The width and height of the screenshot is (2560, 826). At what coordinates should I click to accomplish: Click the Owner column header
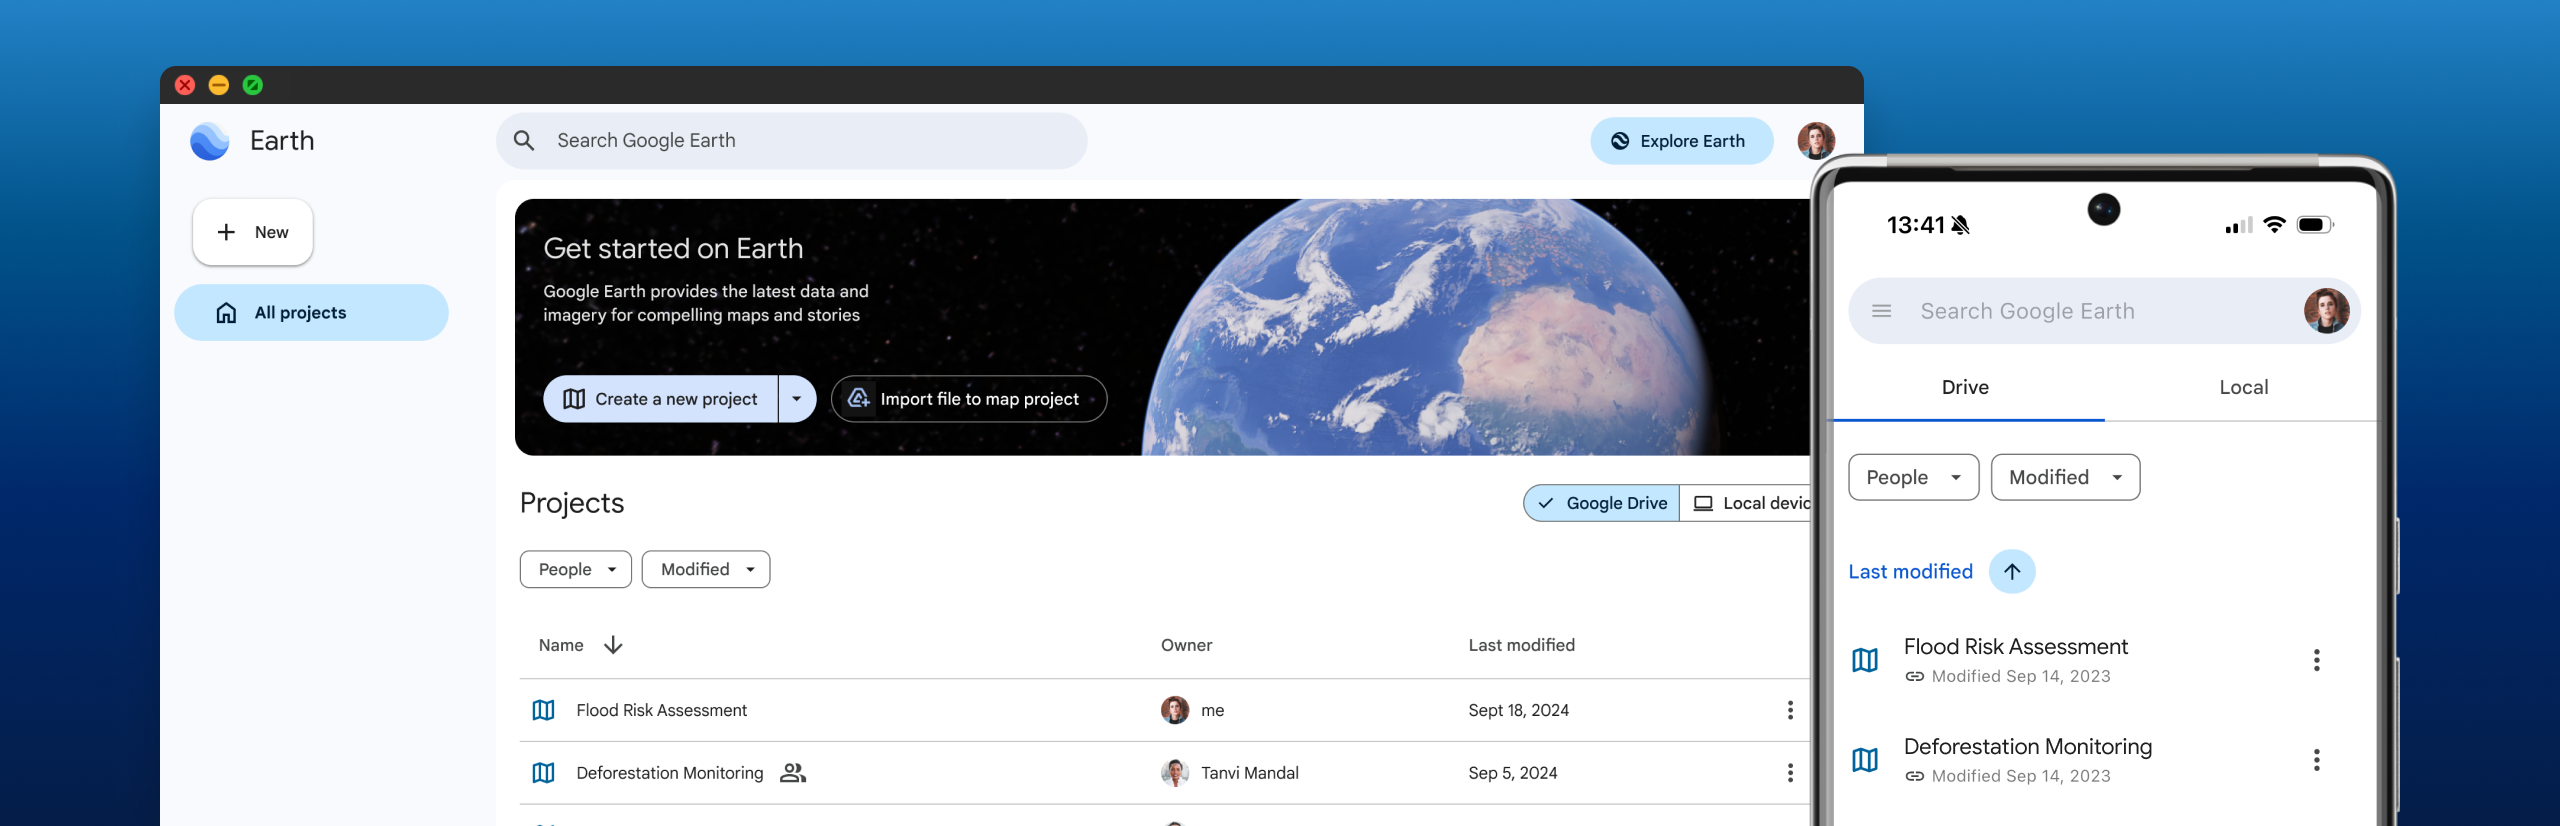(x=1186, y=645)
